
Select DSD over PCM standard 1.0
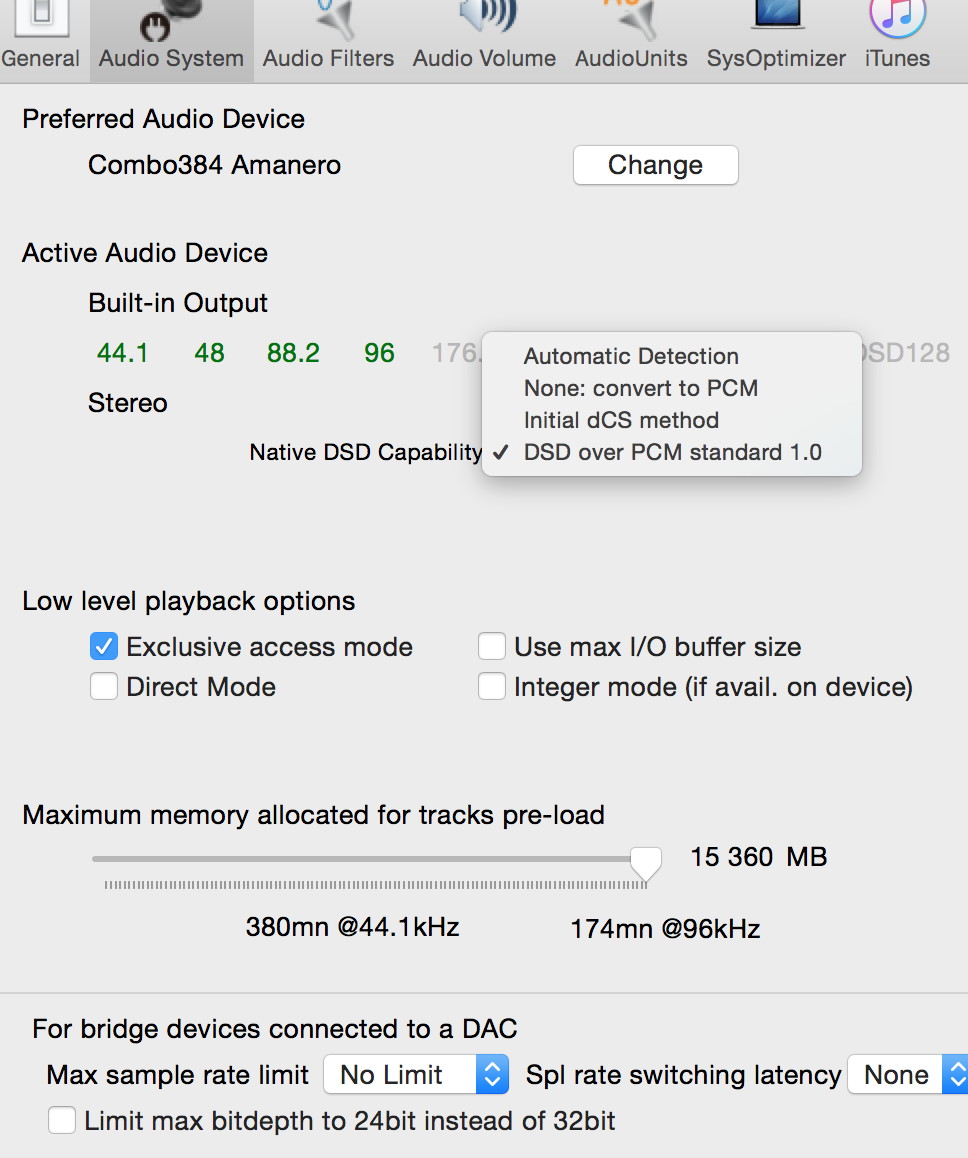coord(671,452)
